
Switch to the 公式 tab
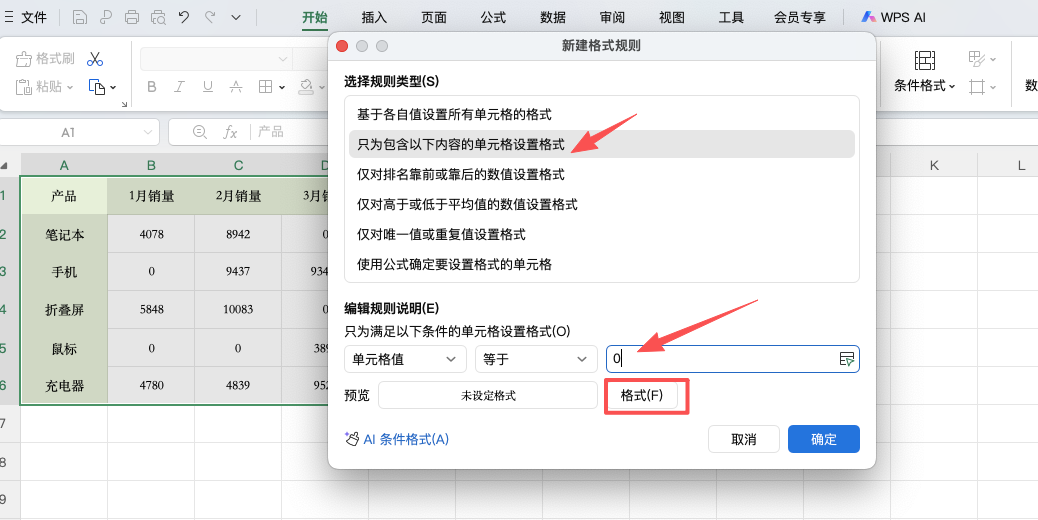tap(493, 17)
